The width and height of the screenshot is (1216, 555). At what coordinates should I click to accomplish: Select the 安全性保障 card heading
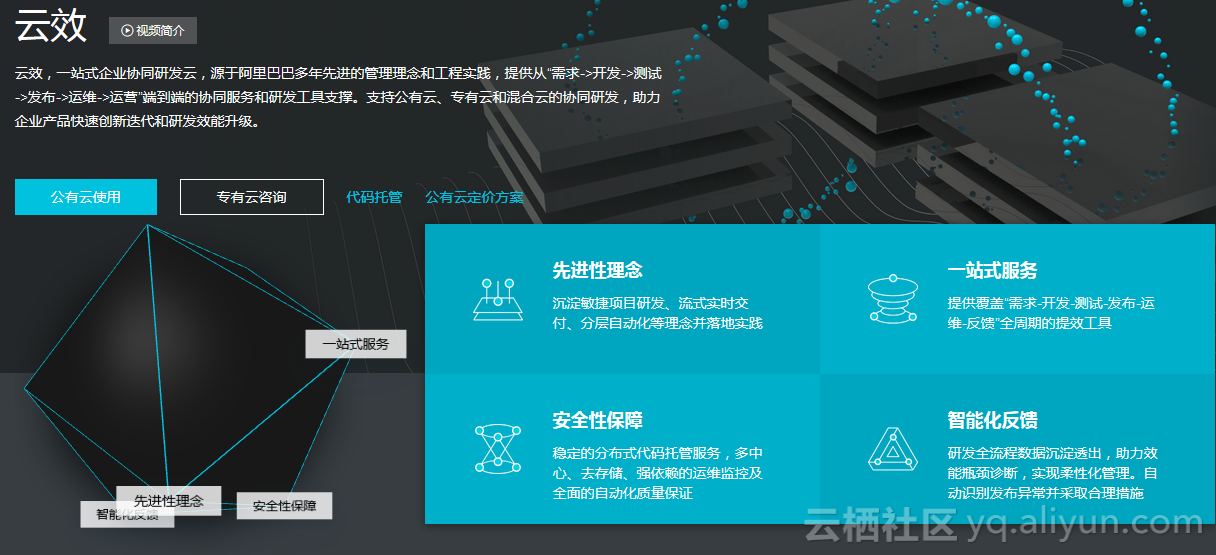tap(597, 420)
